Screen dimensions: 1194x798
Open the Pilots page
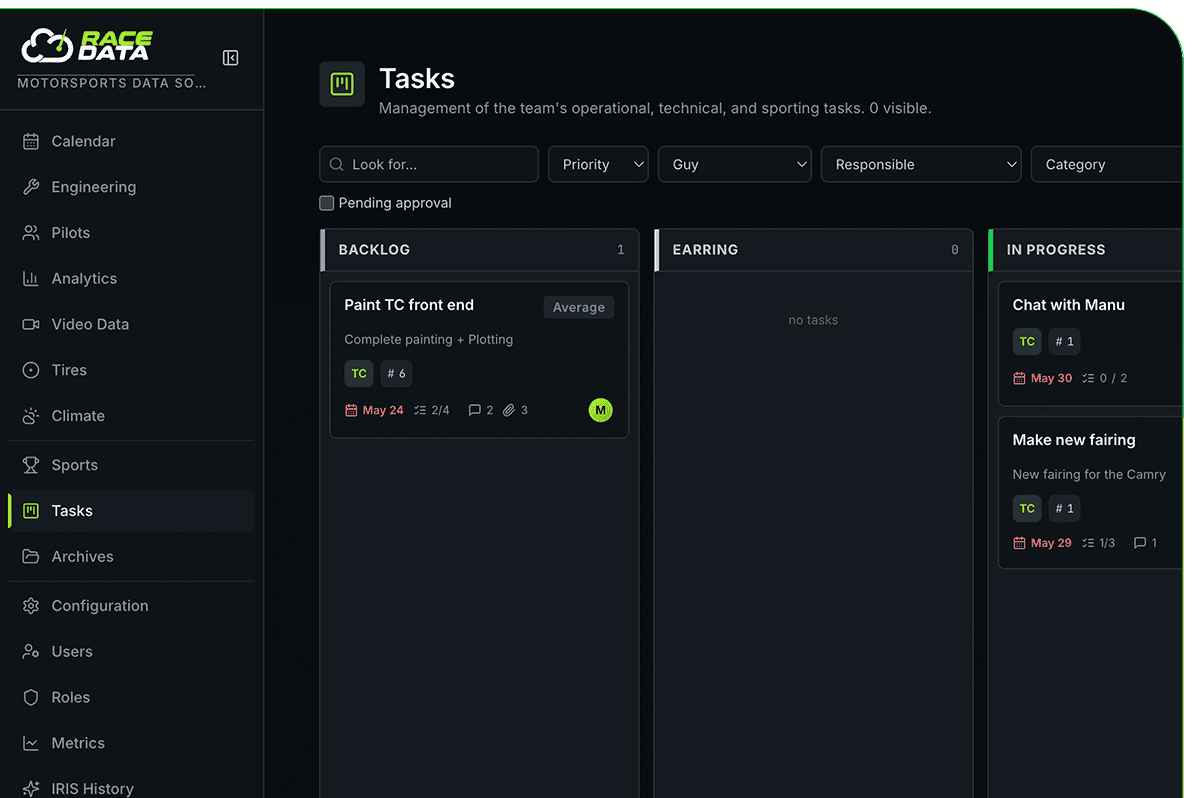click(131, 233)
